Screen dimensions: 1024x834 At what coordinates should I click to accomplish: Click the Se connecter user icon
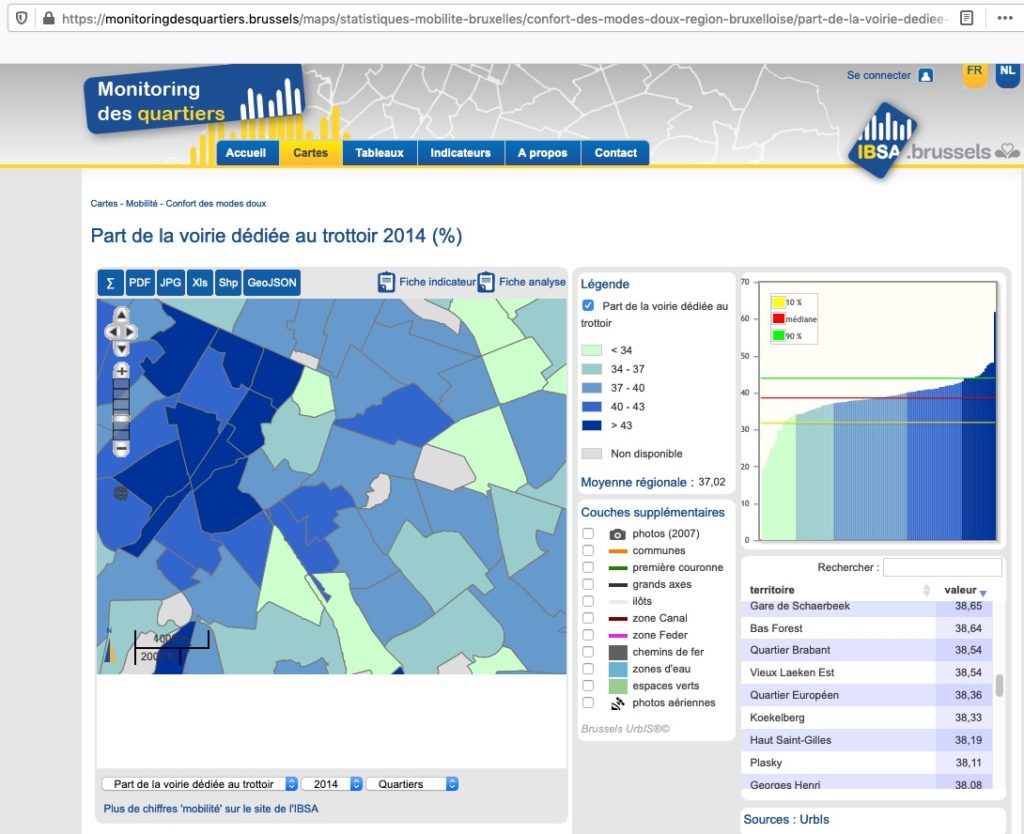[x=926, y=75]
